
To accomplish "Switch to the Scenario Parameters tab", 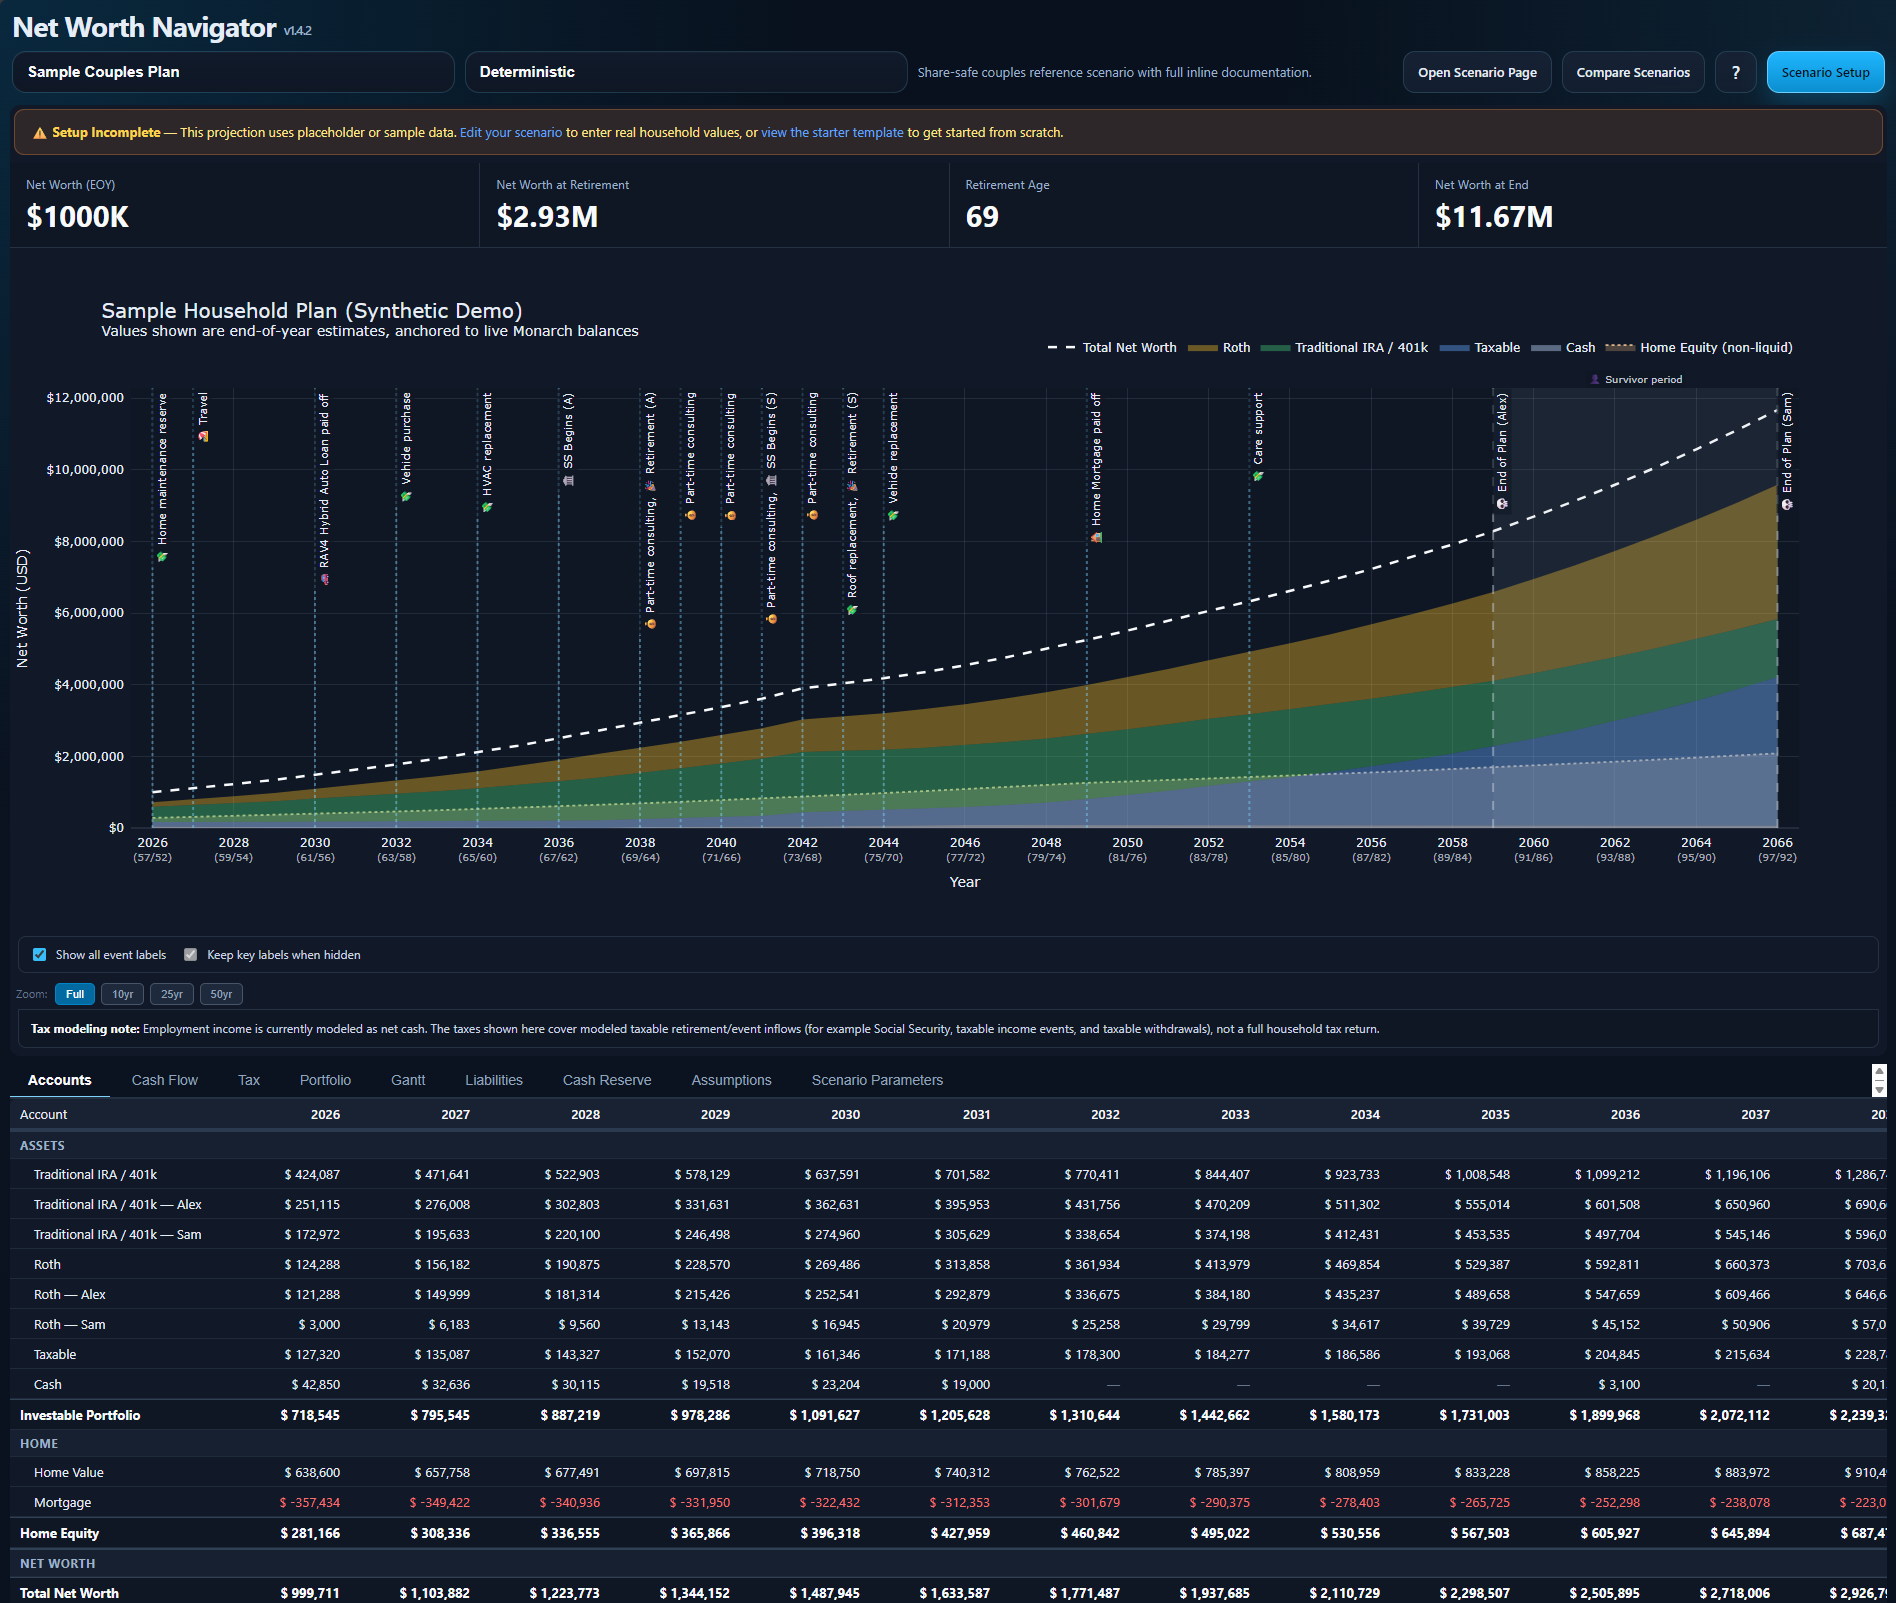I will click(877, 1080).
